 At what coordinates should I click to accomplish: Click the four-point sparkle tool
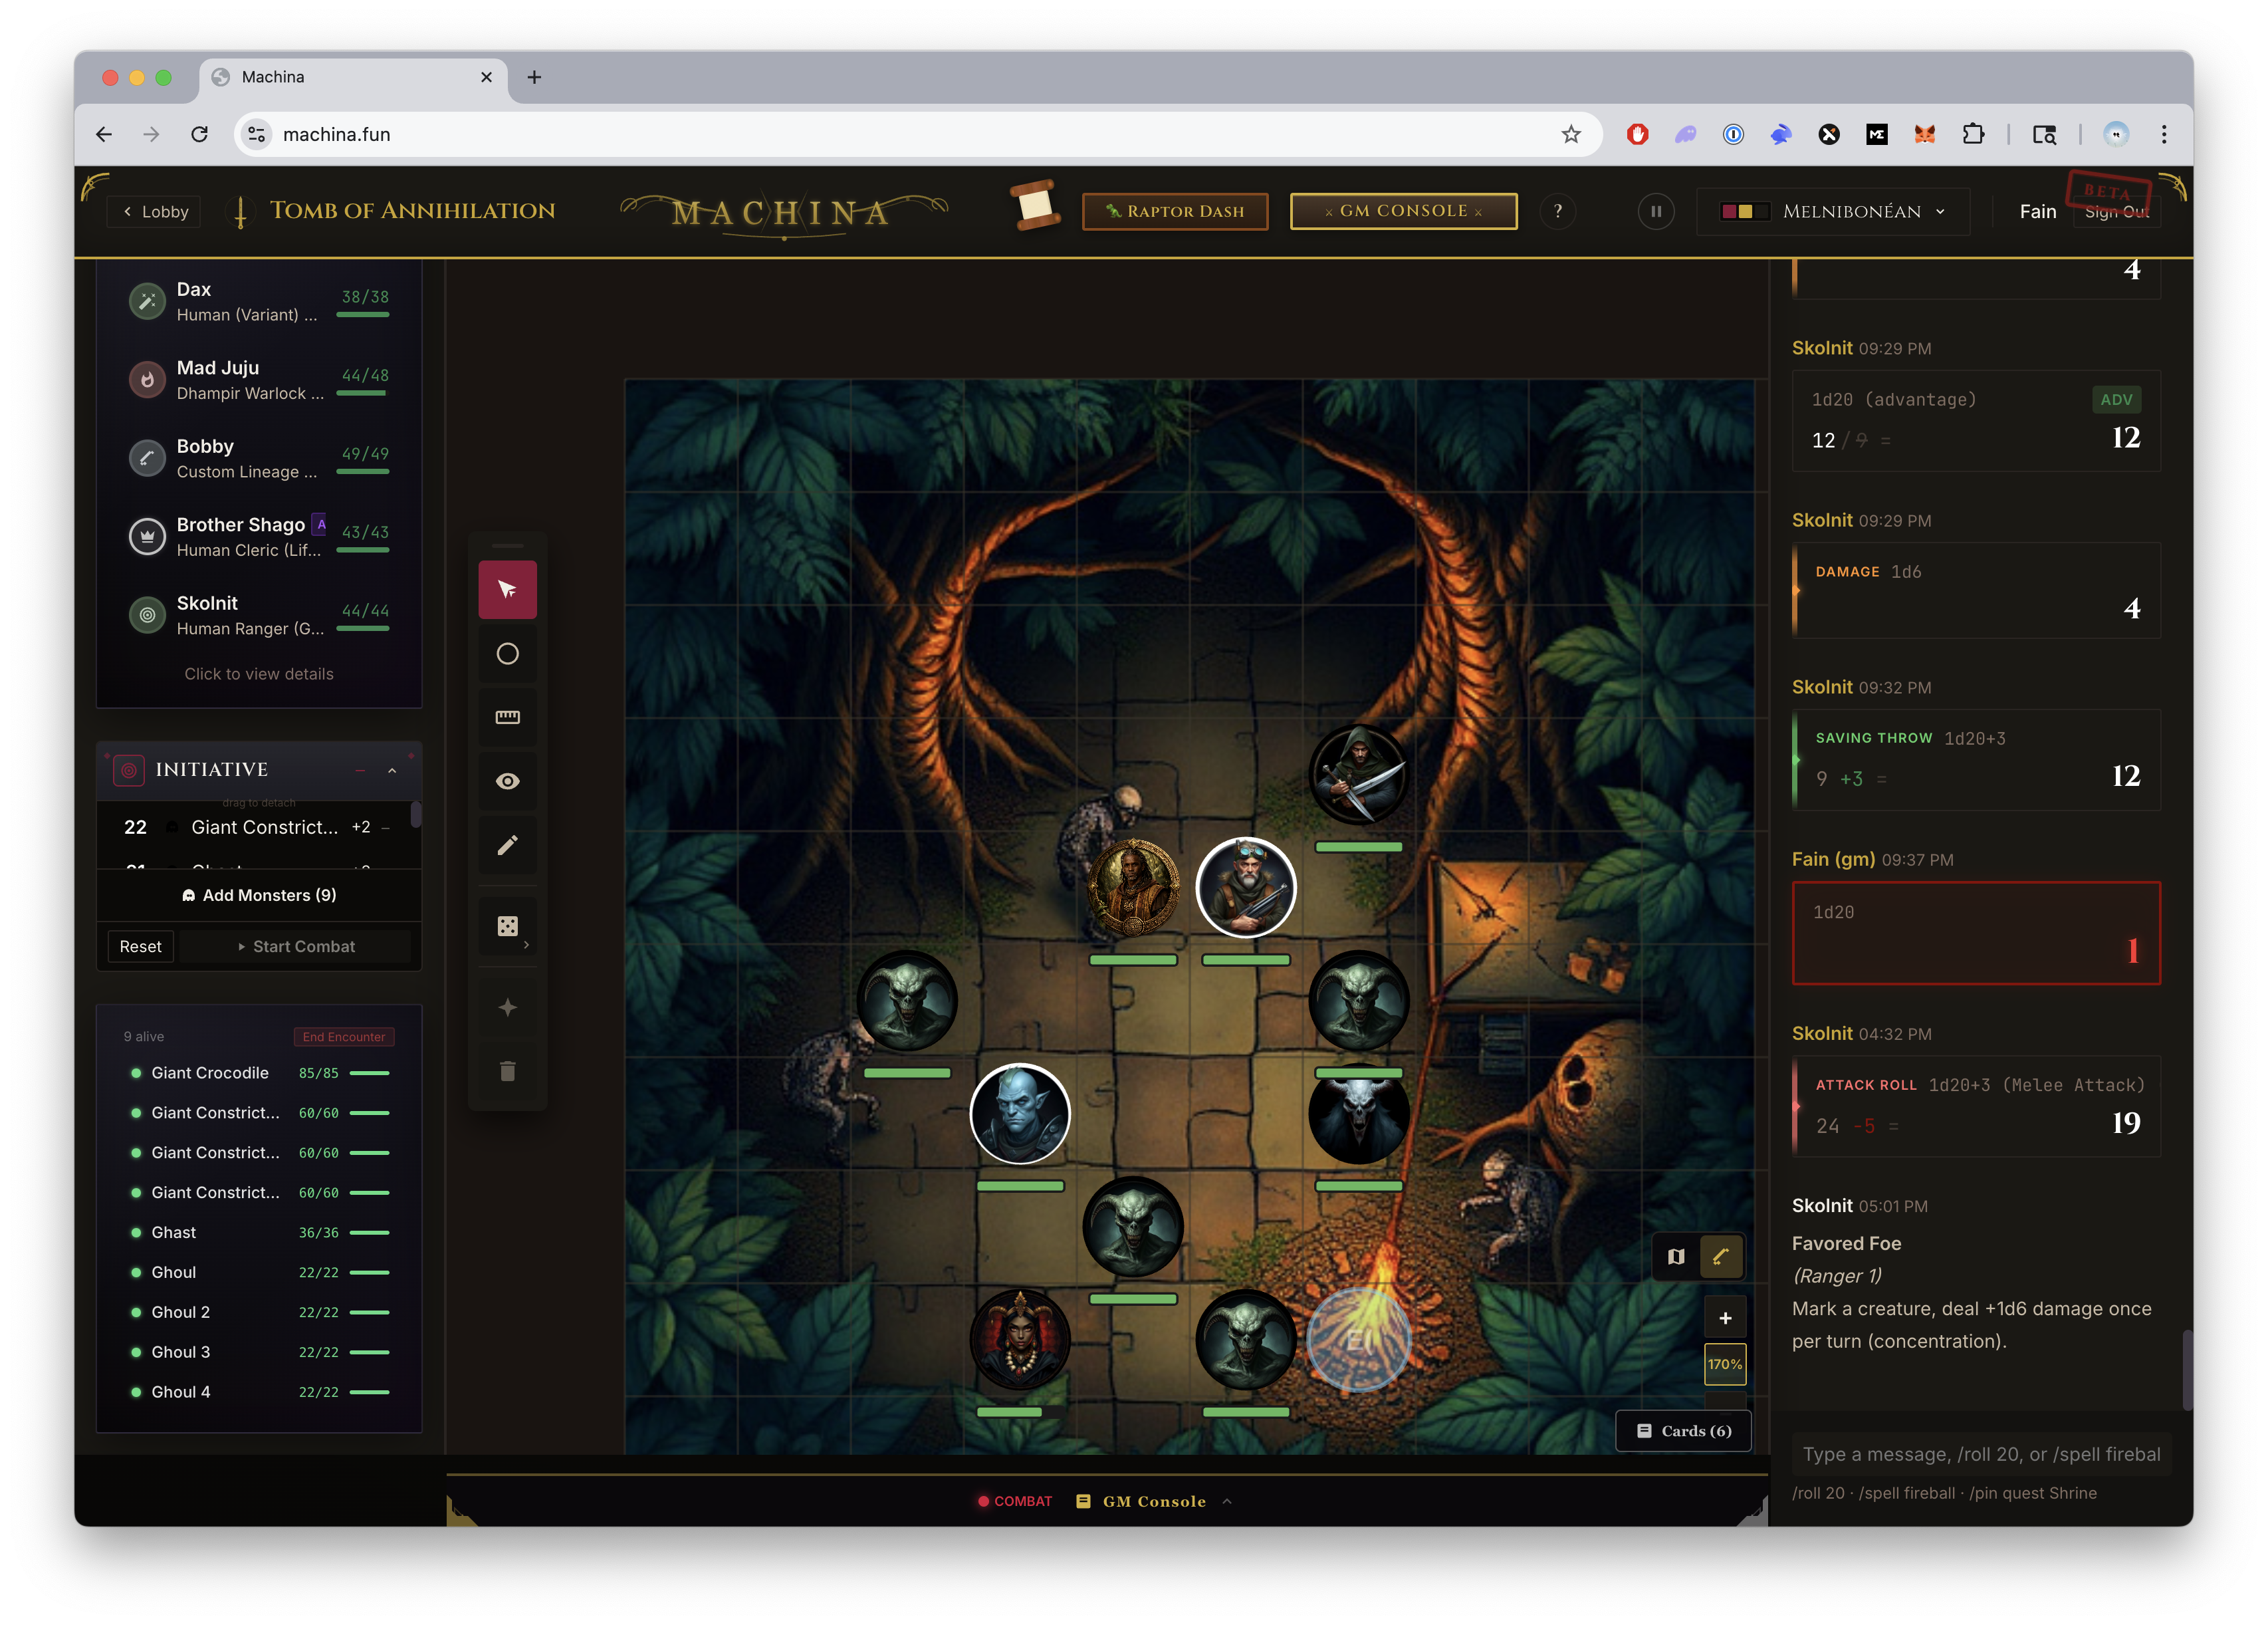click(x=507, y=1007)
